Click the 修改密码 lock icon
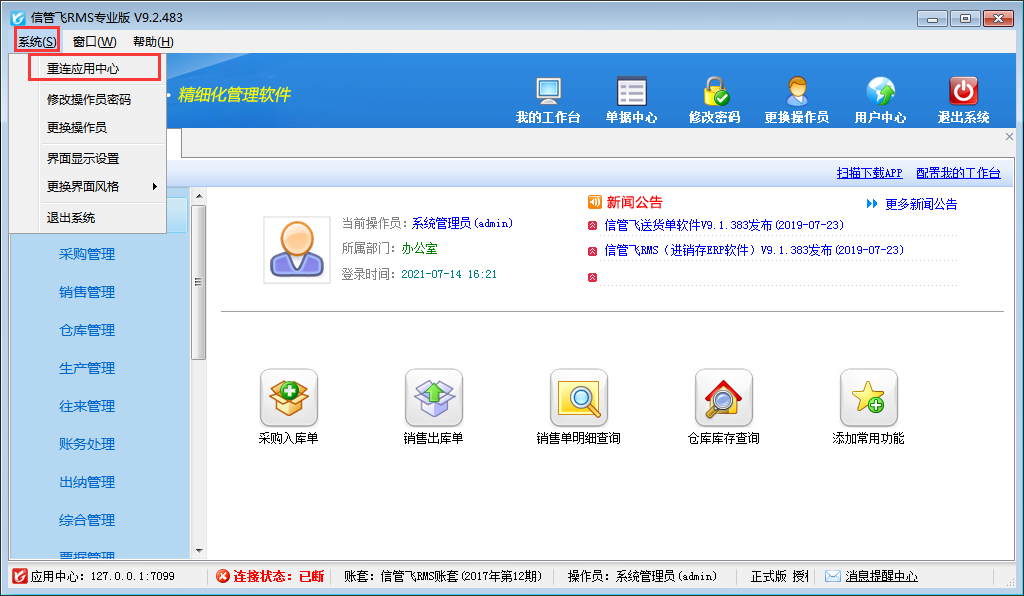Viewport: 1024px width, 596px height. point(714,92)
